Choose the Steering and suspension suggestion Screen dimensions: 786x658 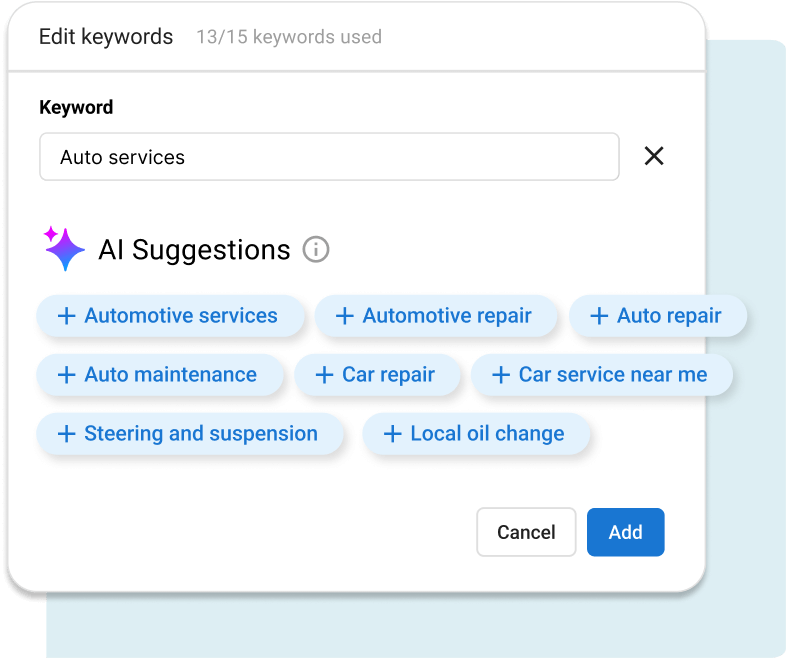(x=190, y=434)
